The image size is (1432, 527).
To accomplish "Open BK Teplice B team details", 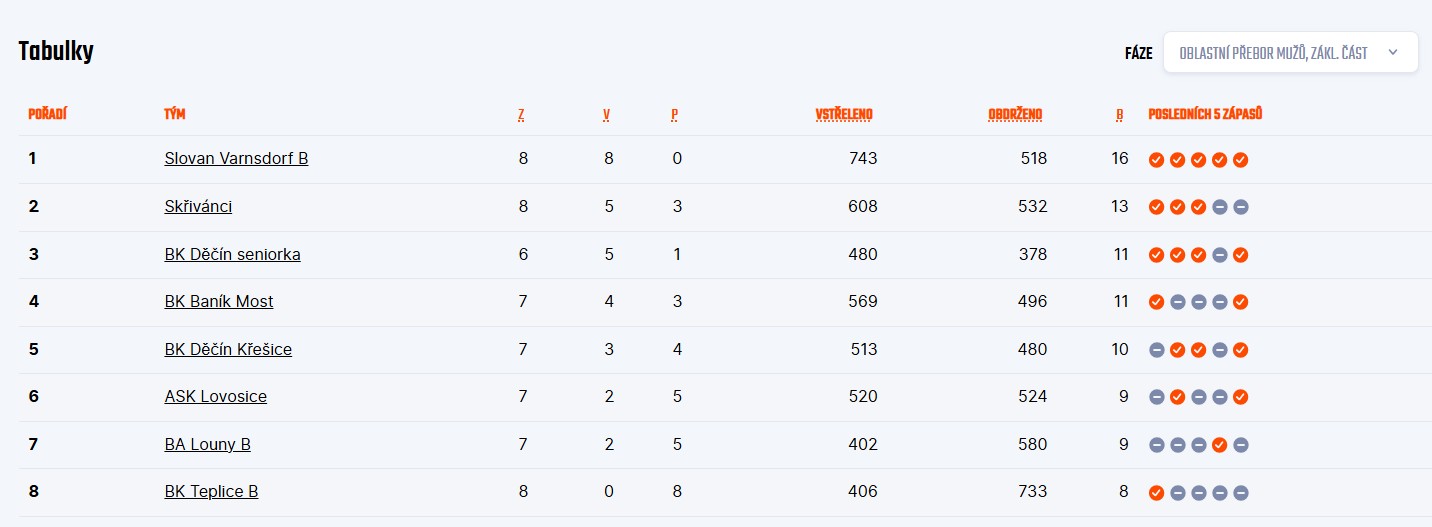I will pyautogui.click(x=211, y=491).
